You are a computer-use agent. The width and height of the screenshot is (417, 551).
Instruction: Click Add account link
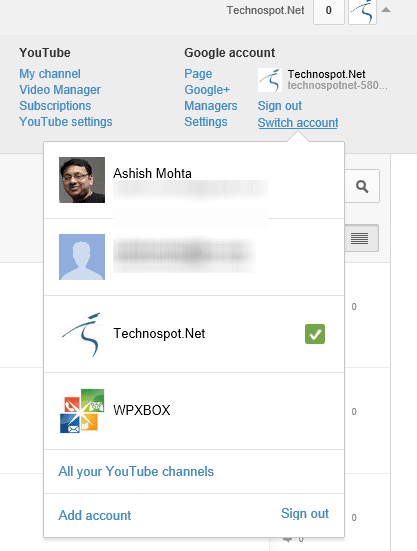pos(95,516)
